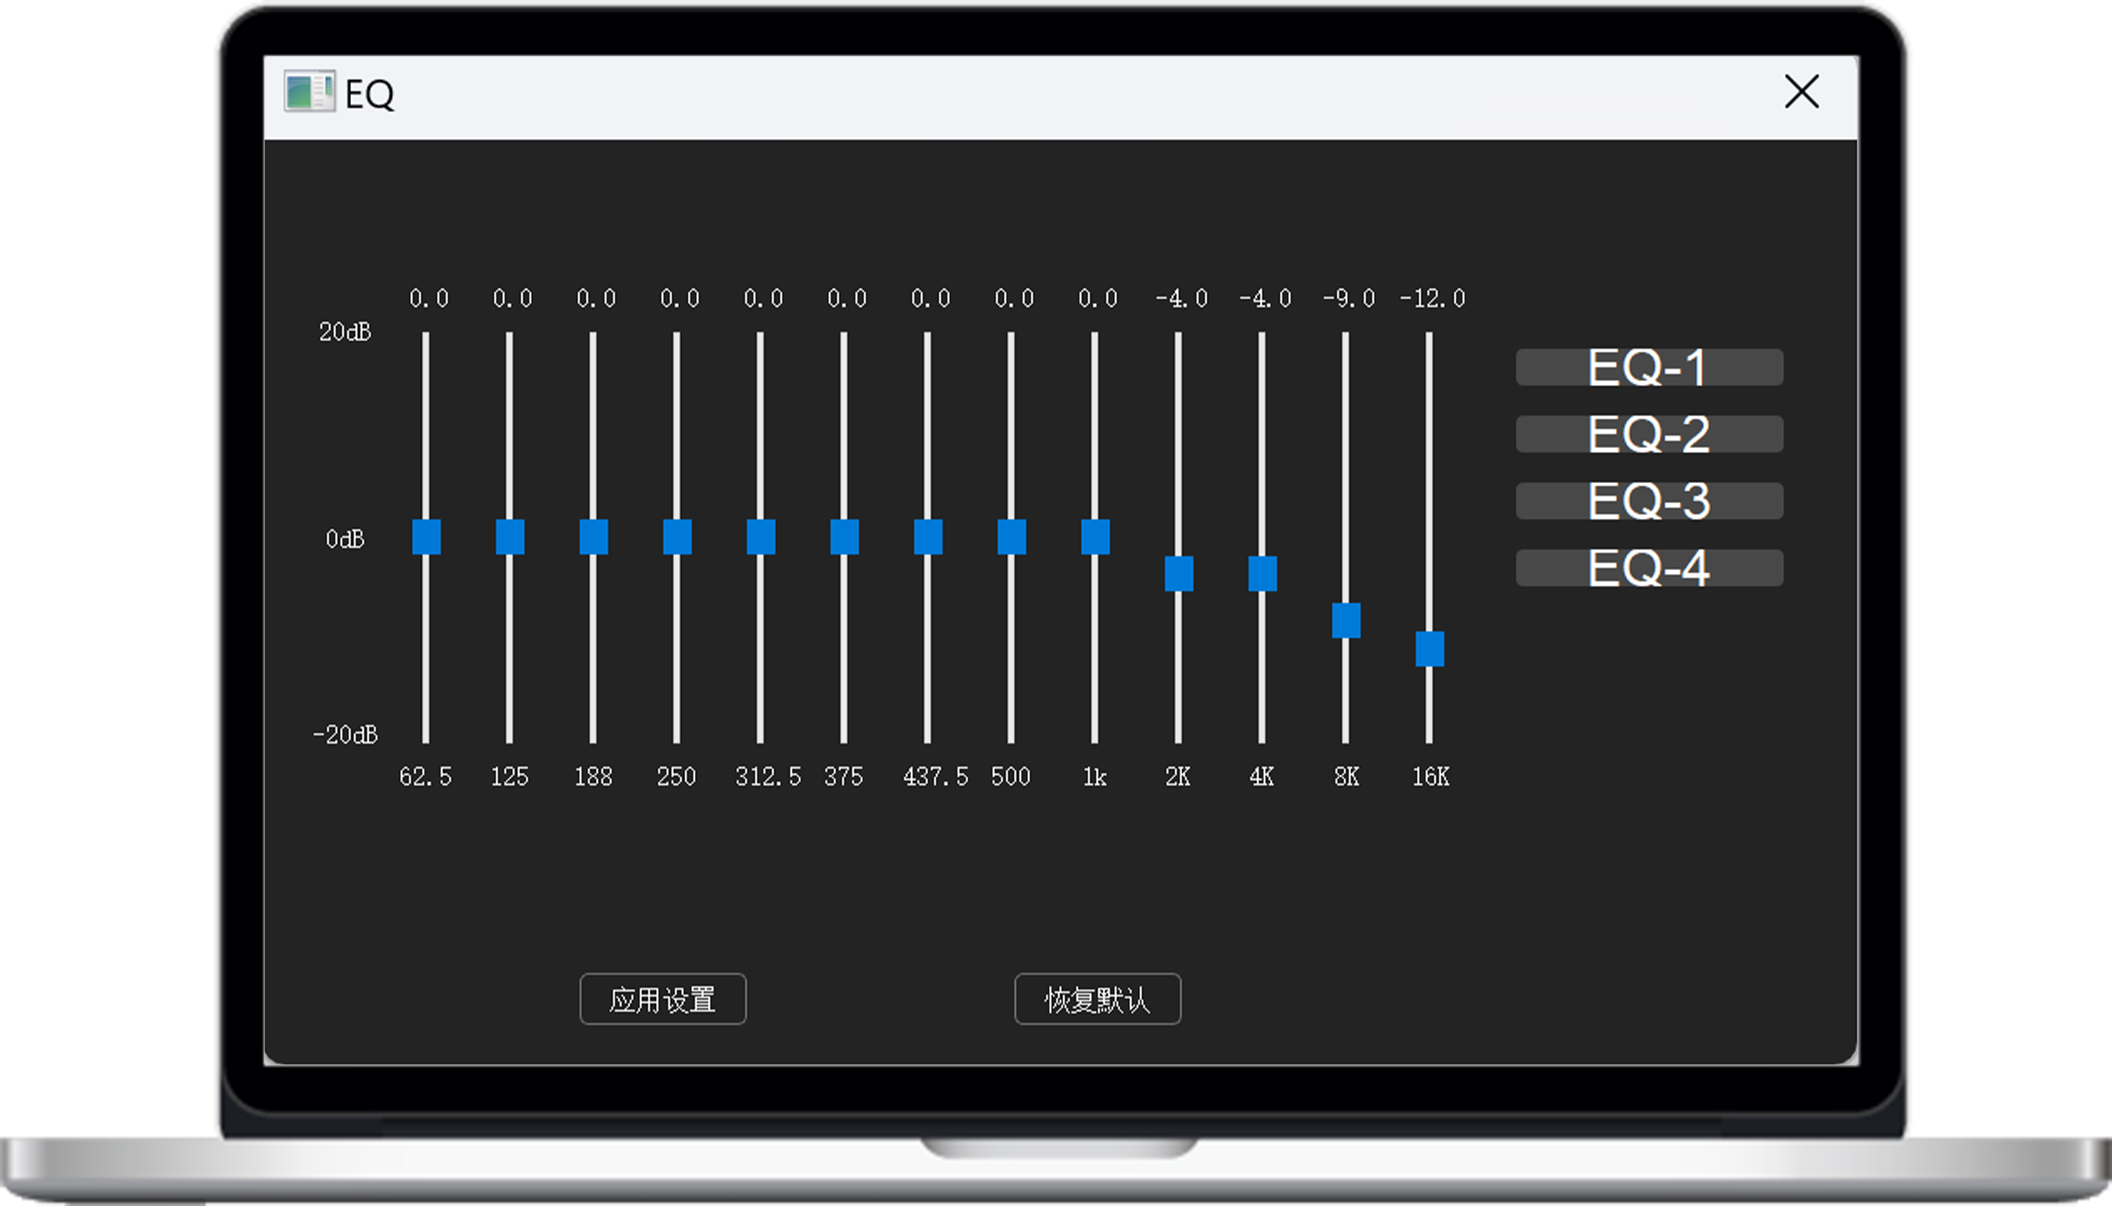Viewport: 2112px width, 1206px height.
Task: Select the EQ-1 preset
Action: 1649,367
